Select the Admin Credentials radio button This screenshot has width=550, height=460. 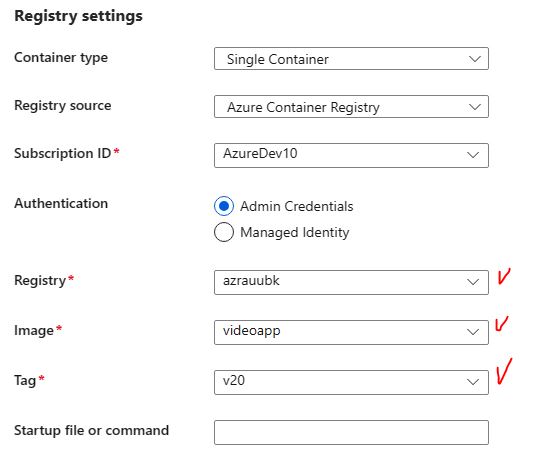point(224,206)
